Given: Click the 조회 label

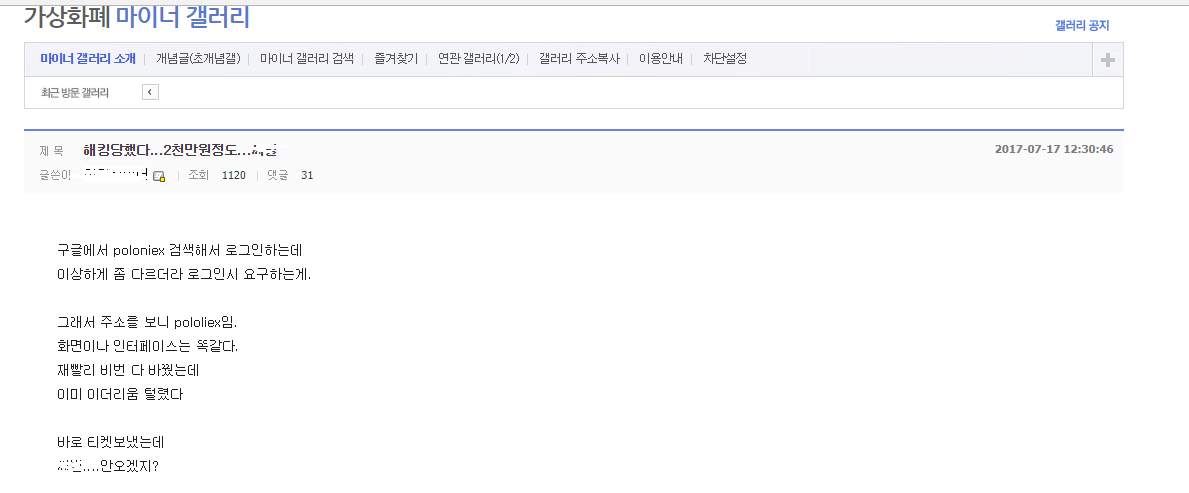Looking at the screenshot, I should click(x=198, y=176).
